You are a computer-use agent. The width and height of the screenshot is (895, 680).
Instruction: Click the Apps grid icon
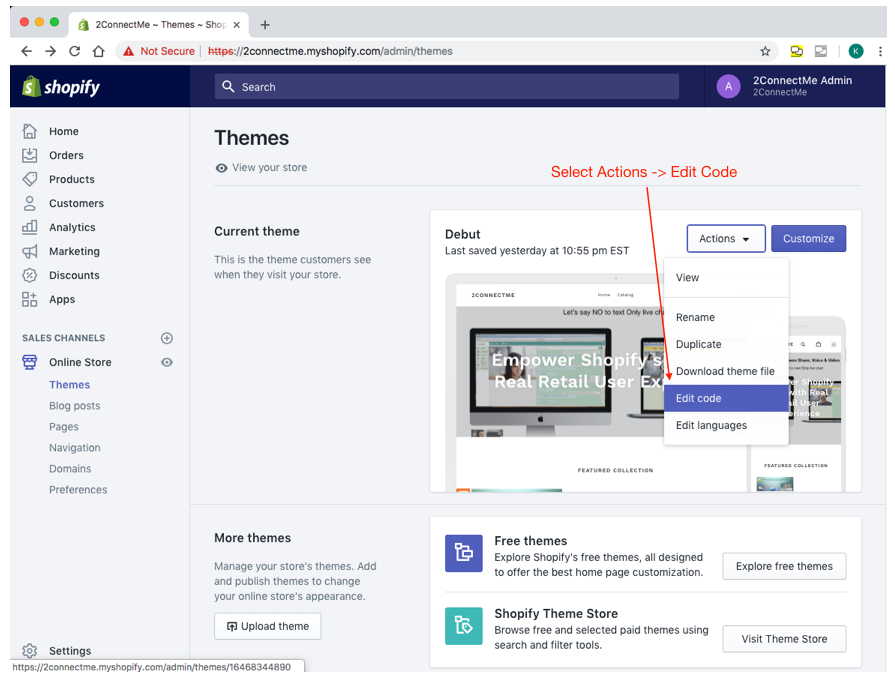[30, 299]
